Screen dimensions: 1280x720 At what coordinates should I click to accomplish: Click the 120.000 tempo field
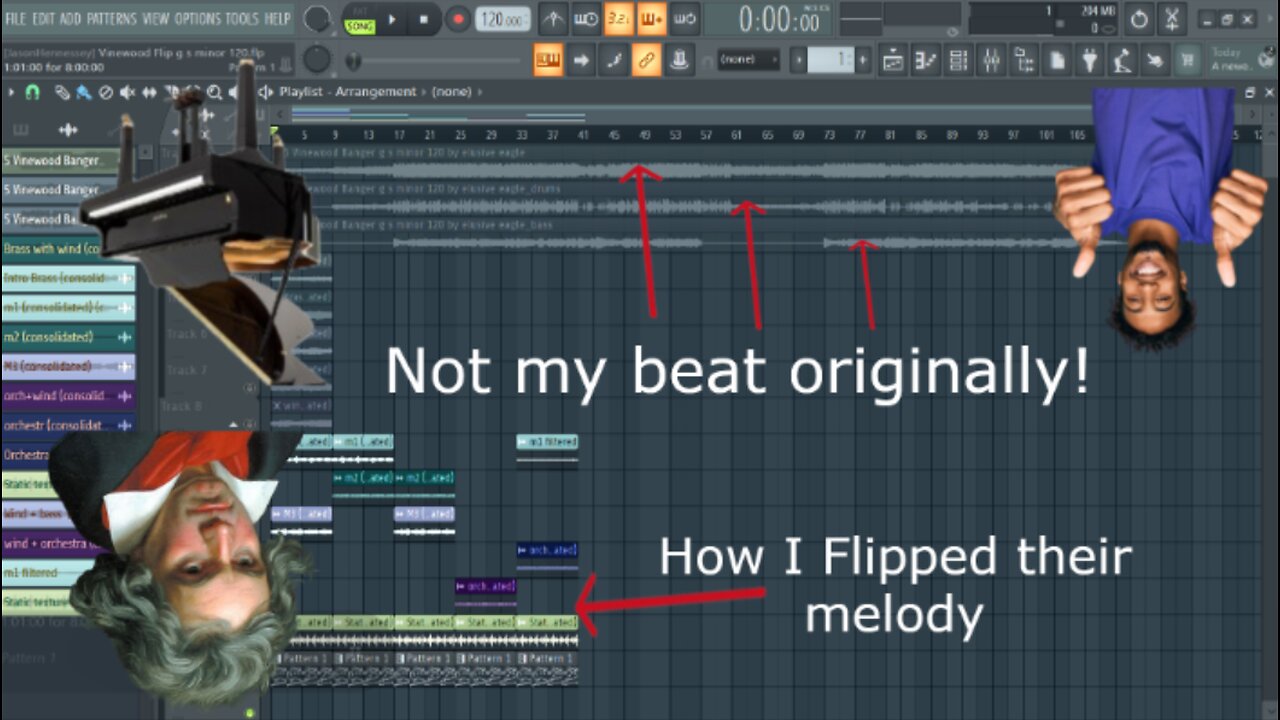click(x=503, y=19)
